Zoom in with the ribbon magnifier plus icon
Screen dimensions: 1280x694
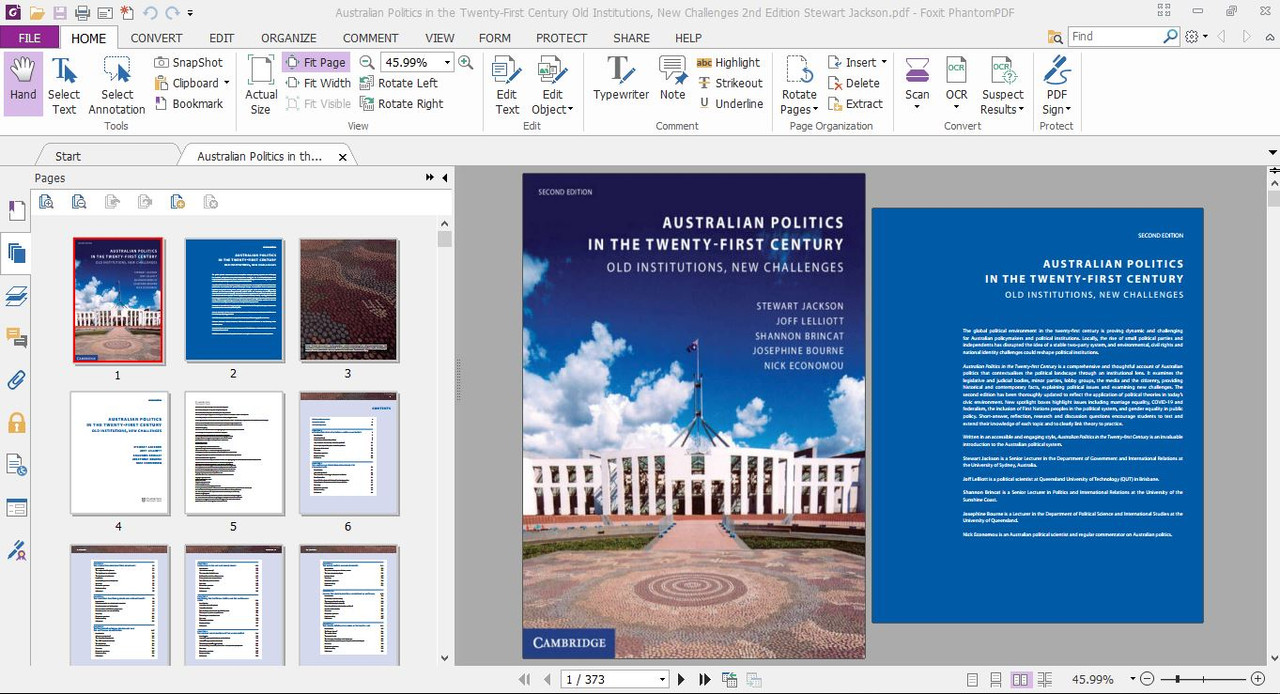466,62
